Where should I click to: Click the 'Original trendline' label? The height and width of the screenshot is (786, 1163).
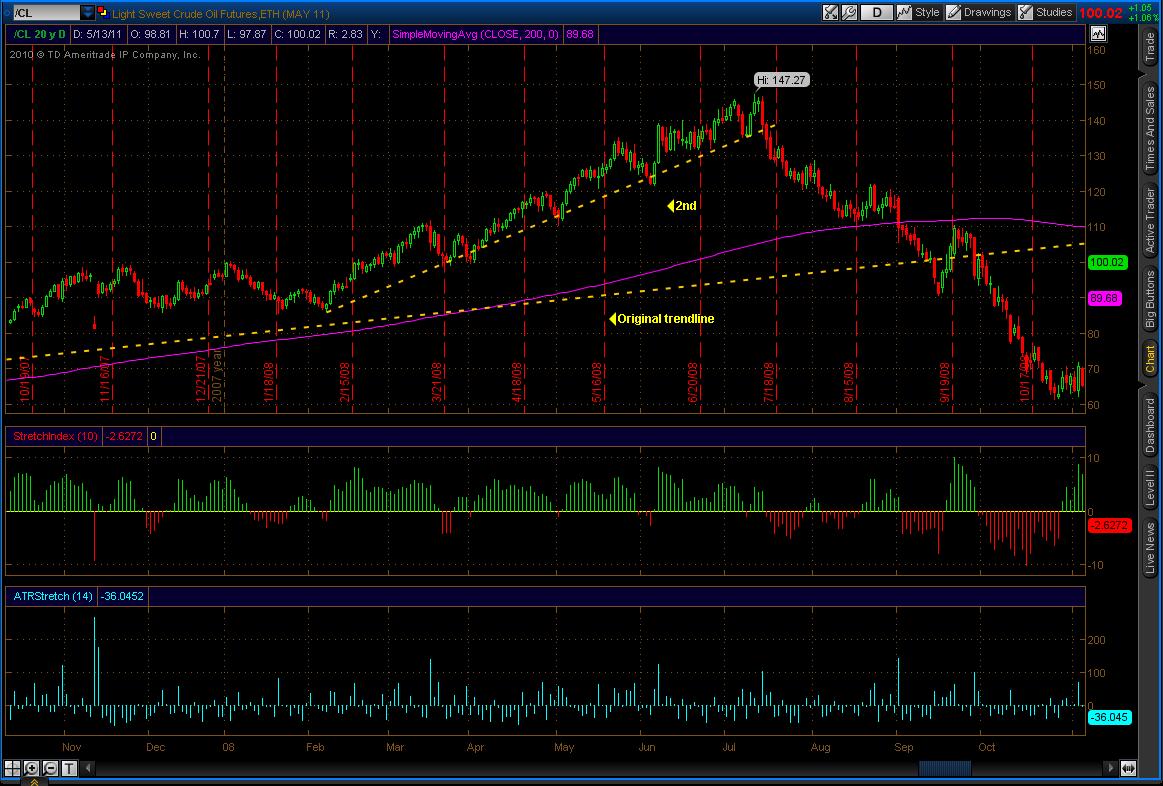(x=662, y=318)
